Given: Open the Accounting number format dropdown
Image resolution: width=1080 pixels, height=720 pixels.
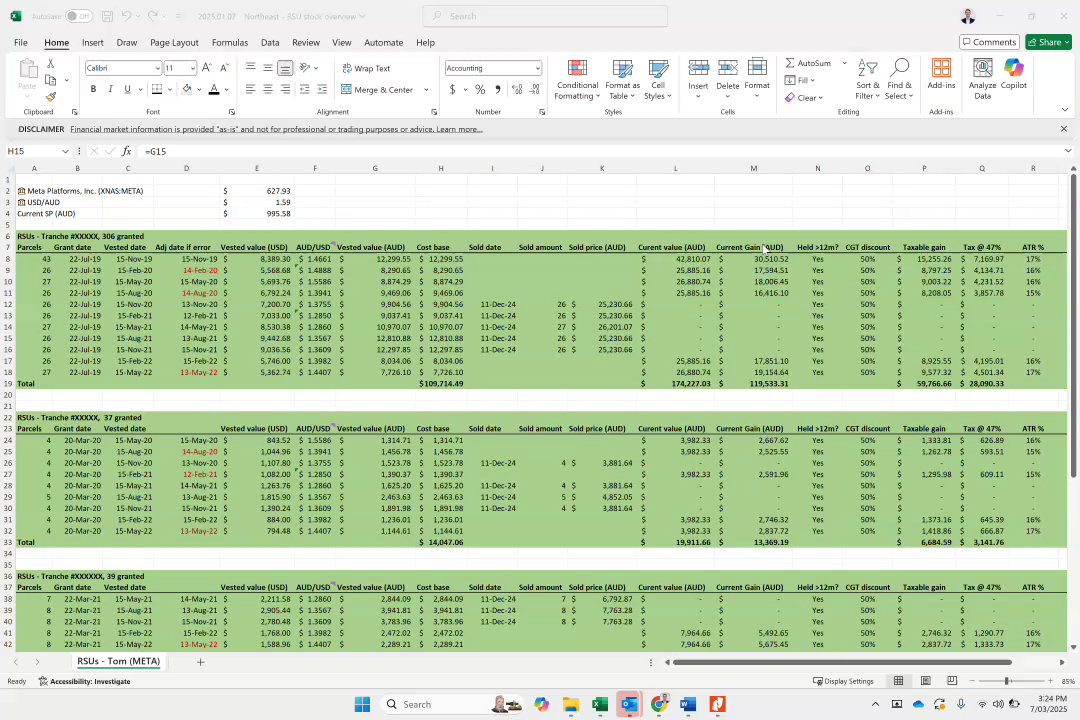Looking at the screenshot, I should (537, 68).
